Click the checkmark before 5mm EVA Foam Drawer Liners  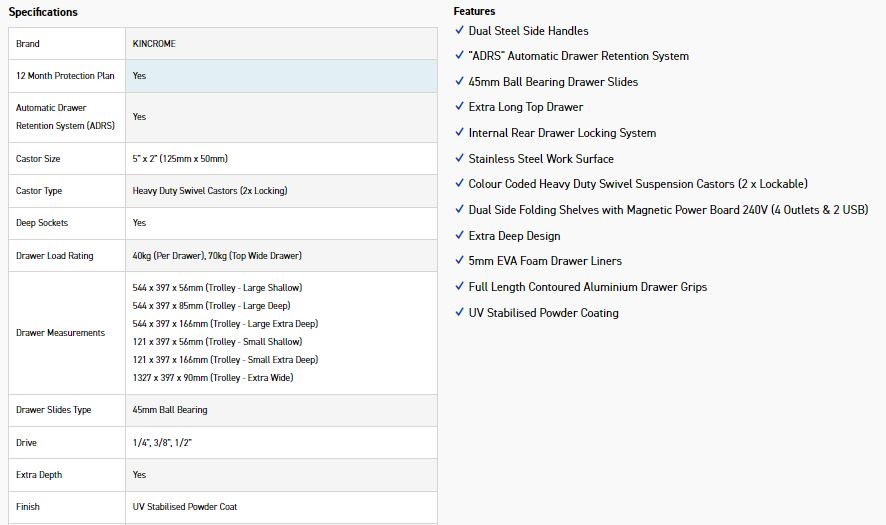pyautogui.click(x=459, y=261)
